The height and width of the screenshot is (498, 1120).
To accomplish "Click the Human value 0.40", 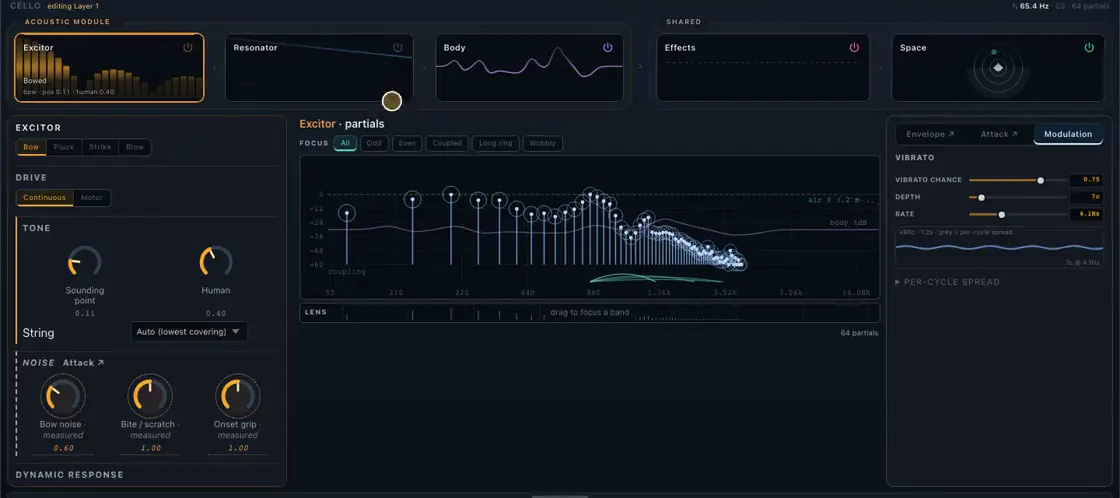I will (216, 314).
